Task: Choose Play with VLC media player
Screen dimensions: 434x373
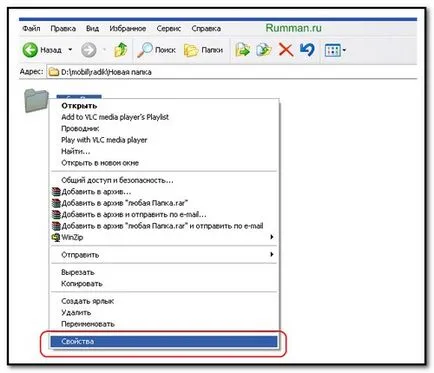Action: point(164,140)
